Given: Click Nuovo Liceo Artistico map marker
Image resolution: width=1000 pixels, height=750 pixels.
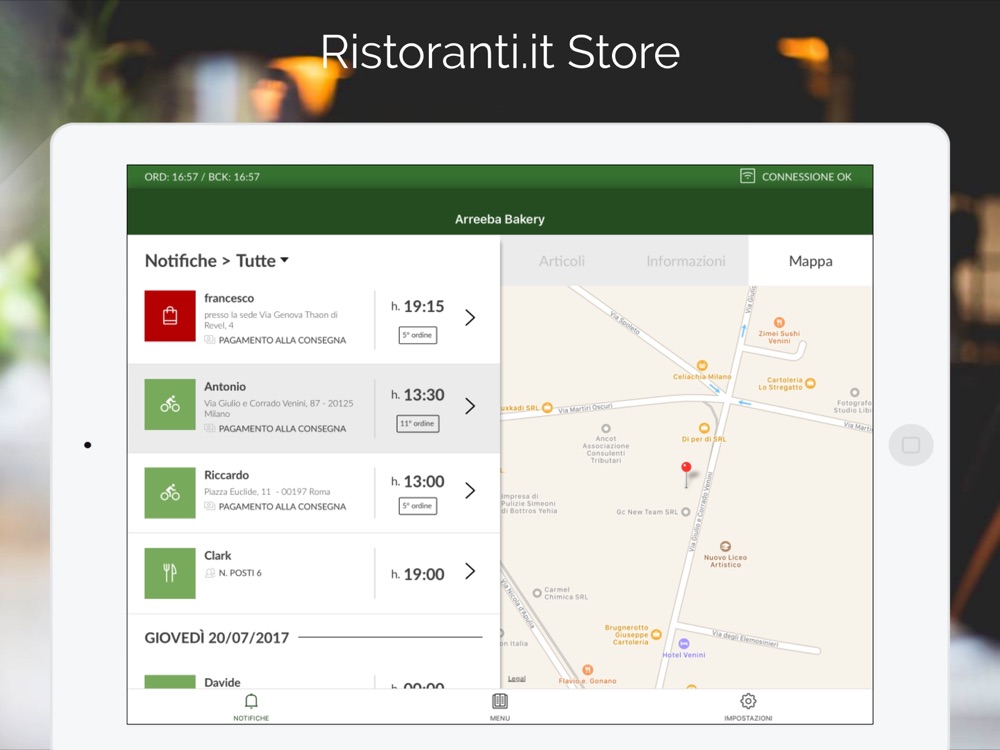Looking at the screenshot, I should (x=725, y=547).
